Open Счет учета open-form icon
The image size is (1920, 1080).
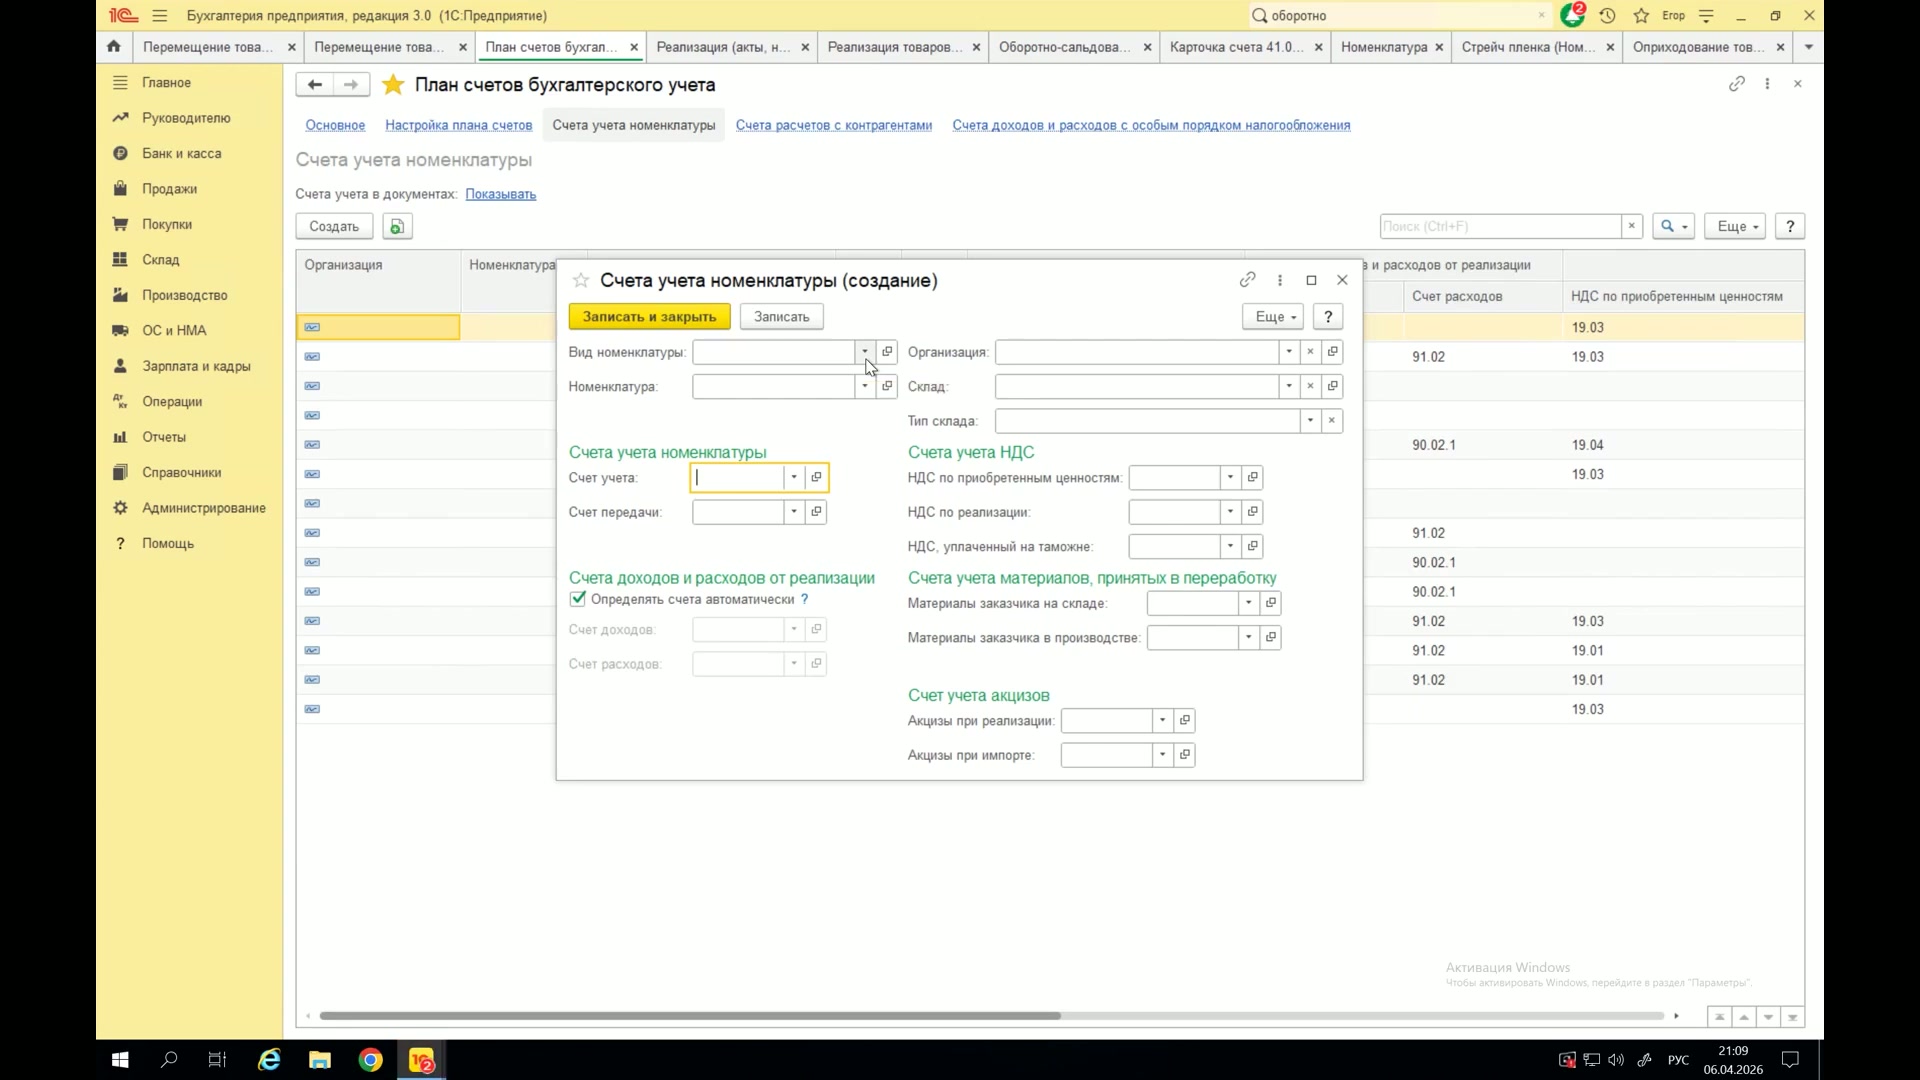[817, 478]
